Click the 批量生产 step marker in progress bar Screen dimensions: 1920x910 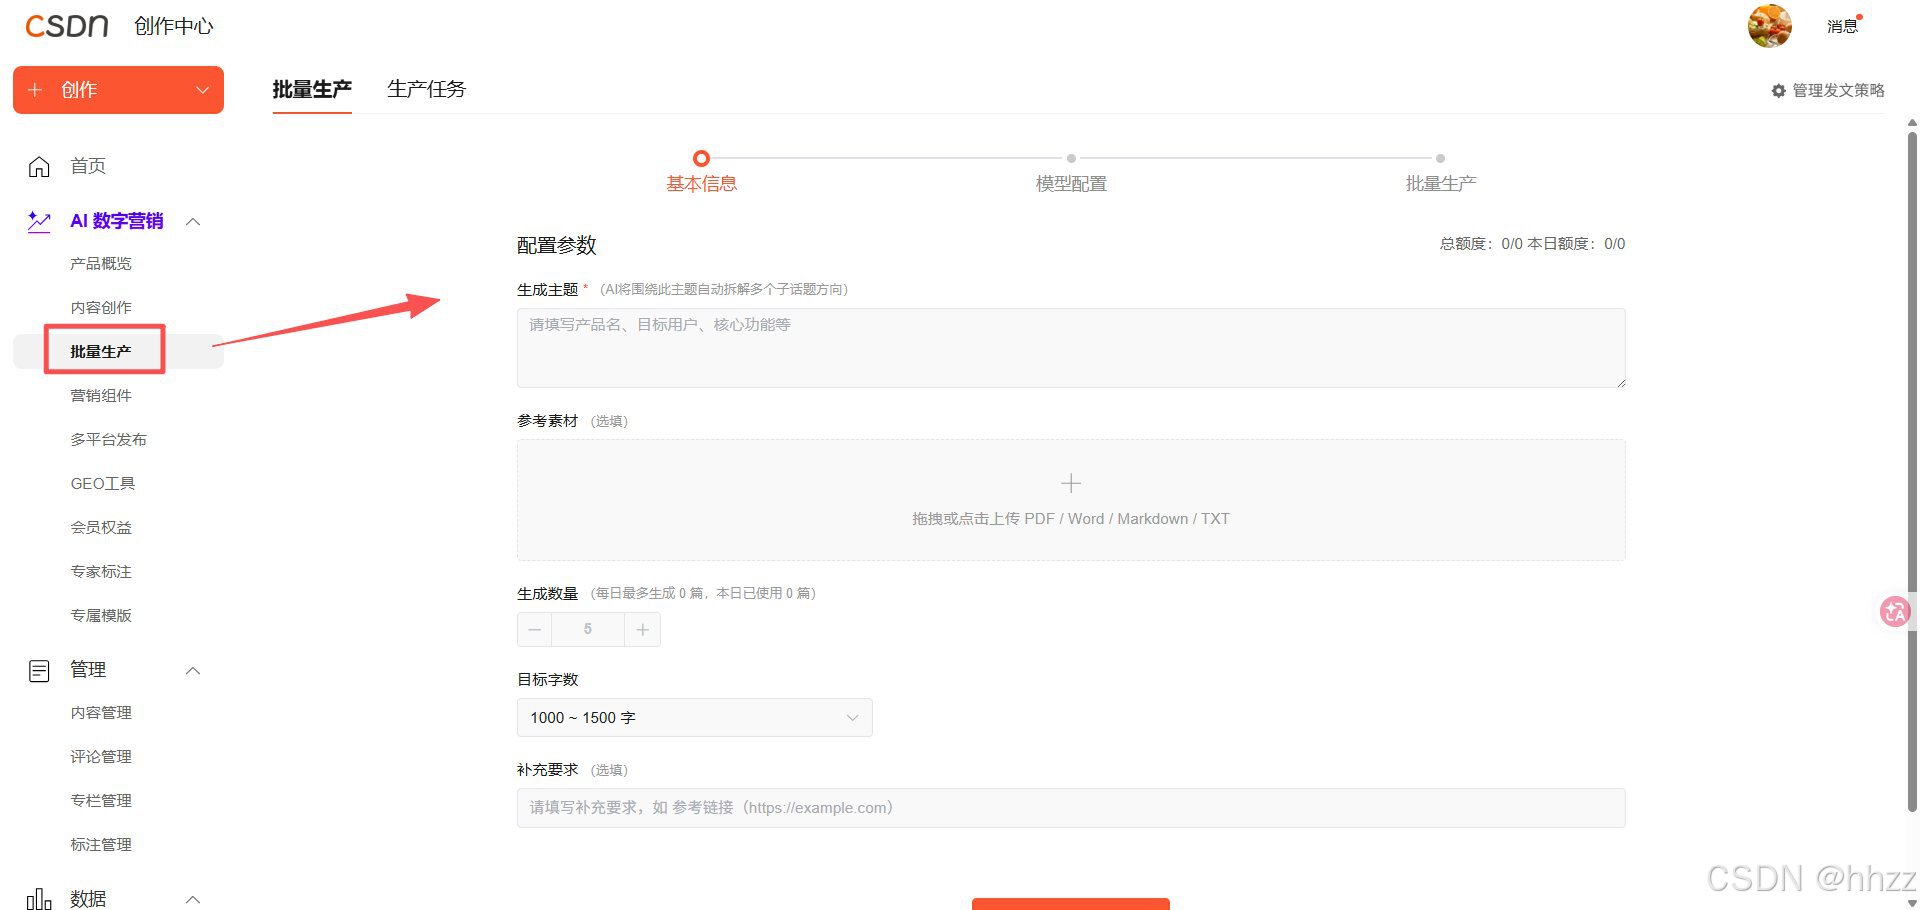coord(1440,158)
